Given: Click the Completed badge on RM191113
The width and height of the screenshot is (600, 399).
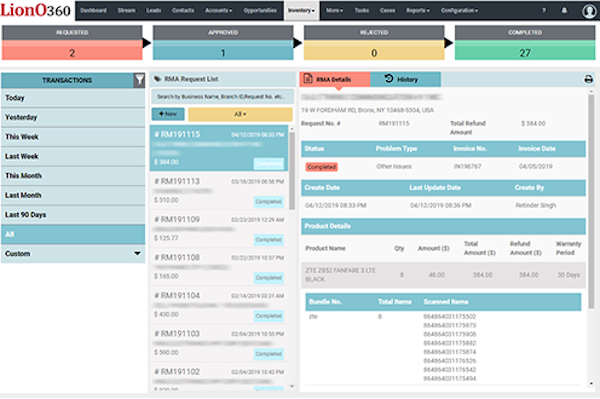Looking at the screenshot, I should pyautogui.click(x=269, y=202).
